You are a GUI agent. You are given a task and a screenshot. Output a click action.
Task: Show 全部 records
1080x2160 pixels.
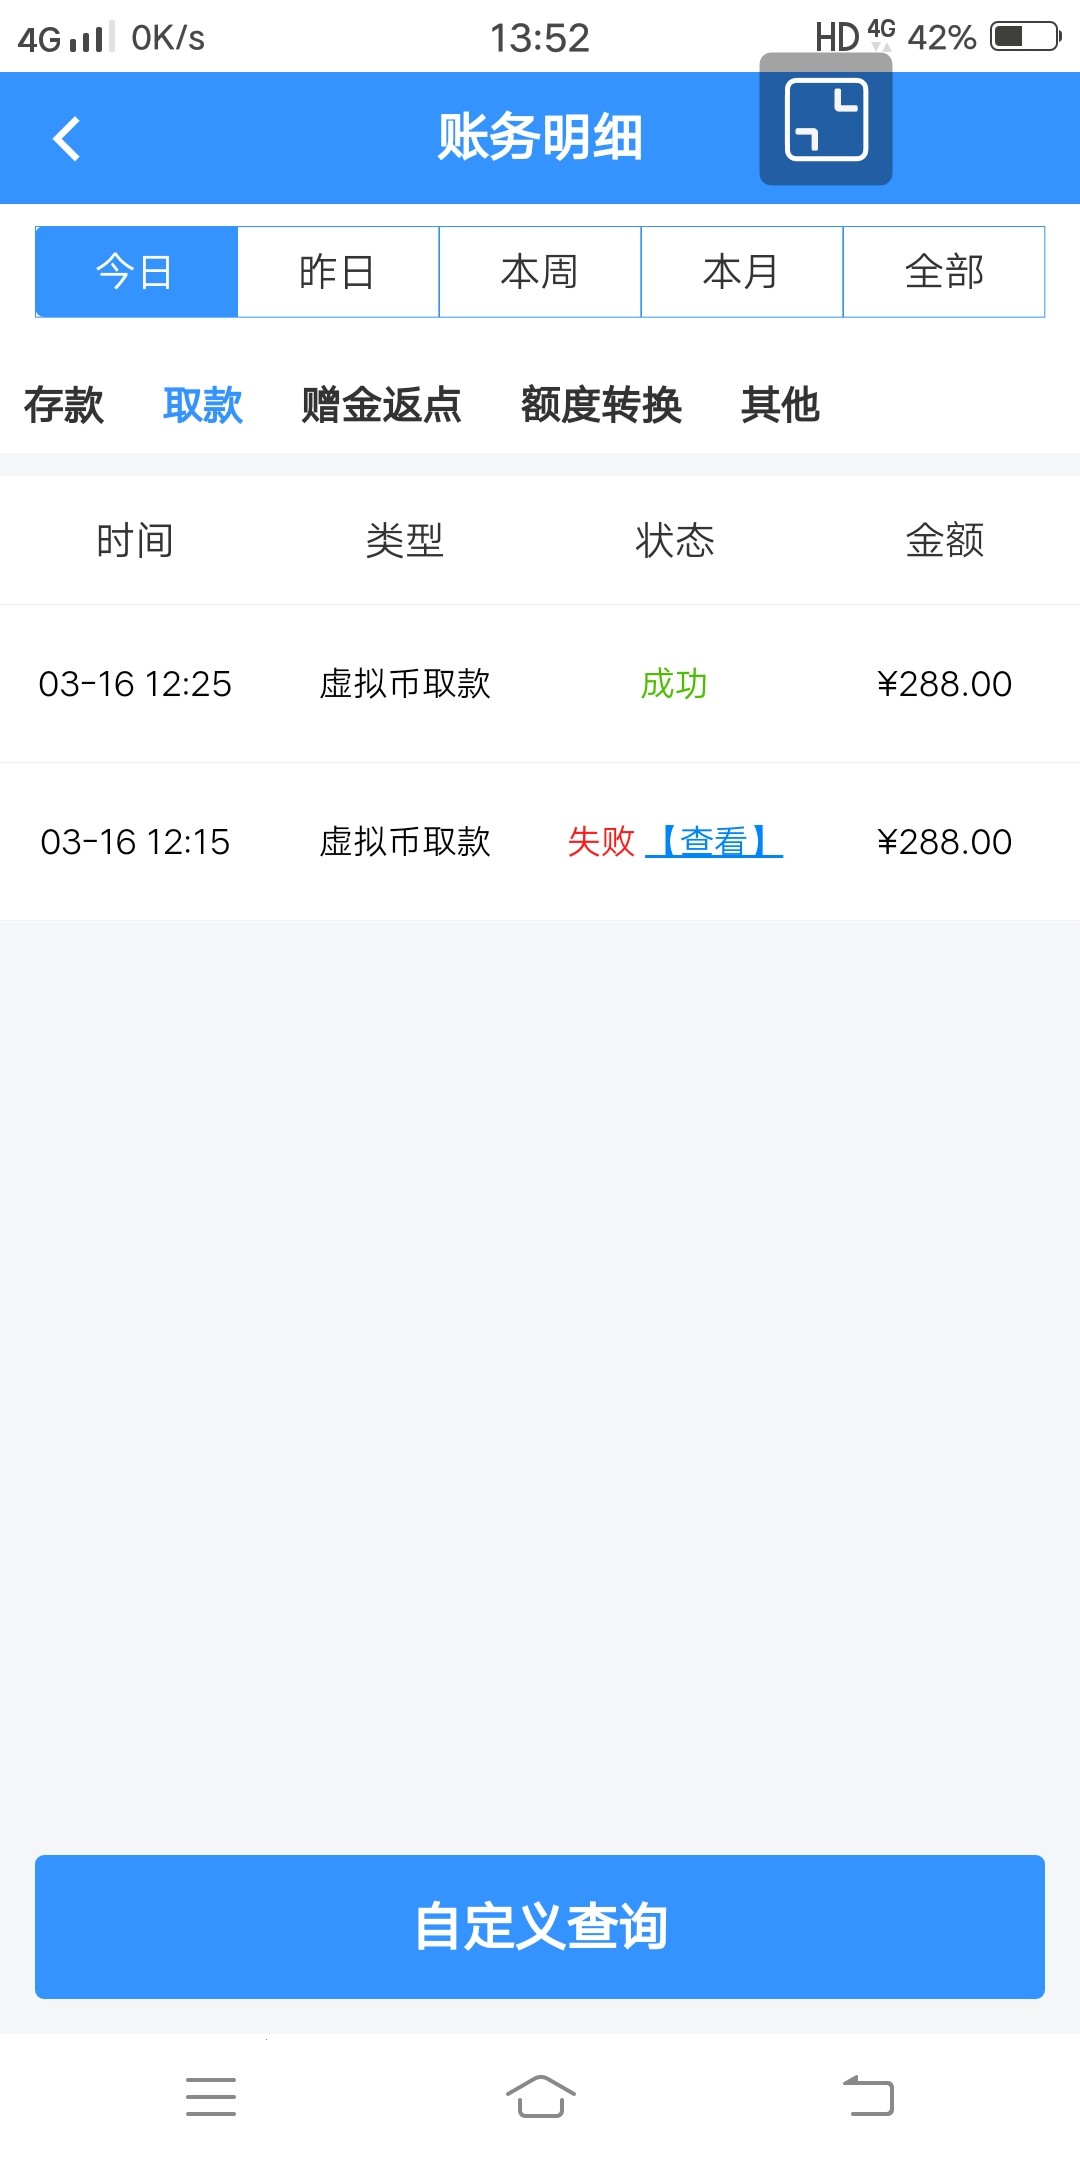click(944, 272)
